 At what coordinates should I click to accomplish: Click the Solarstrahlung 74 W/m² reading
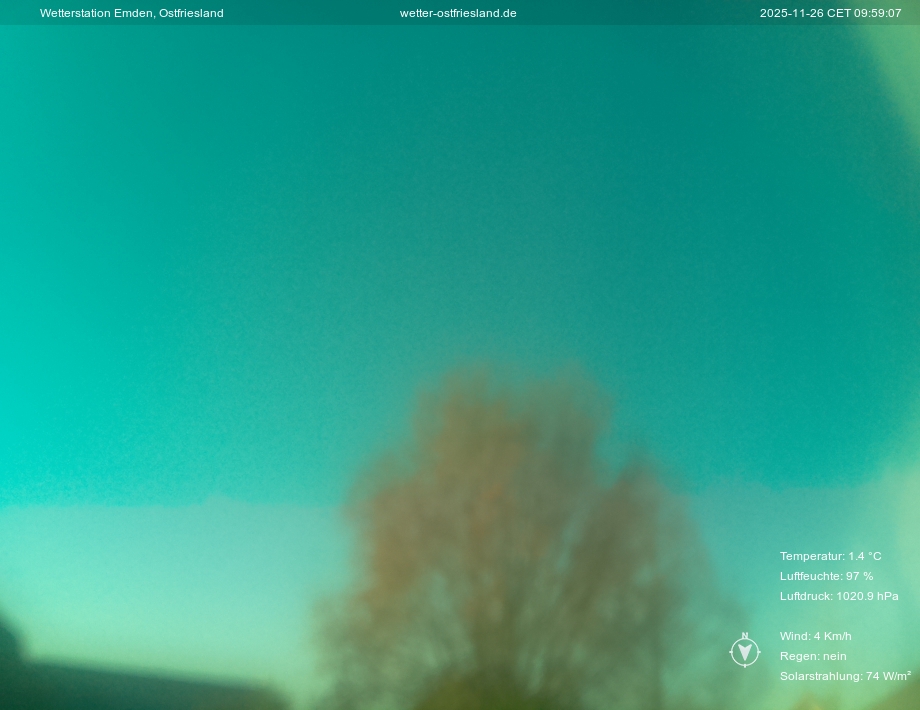pyautogui.click(x=844, y=676)
